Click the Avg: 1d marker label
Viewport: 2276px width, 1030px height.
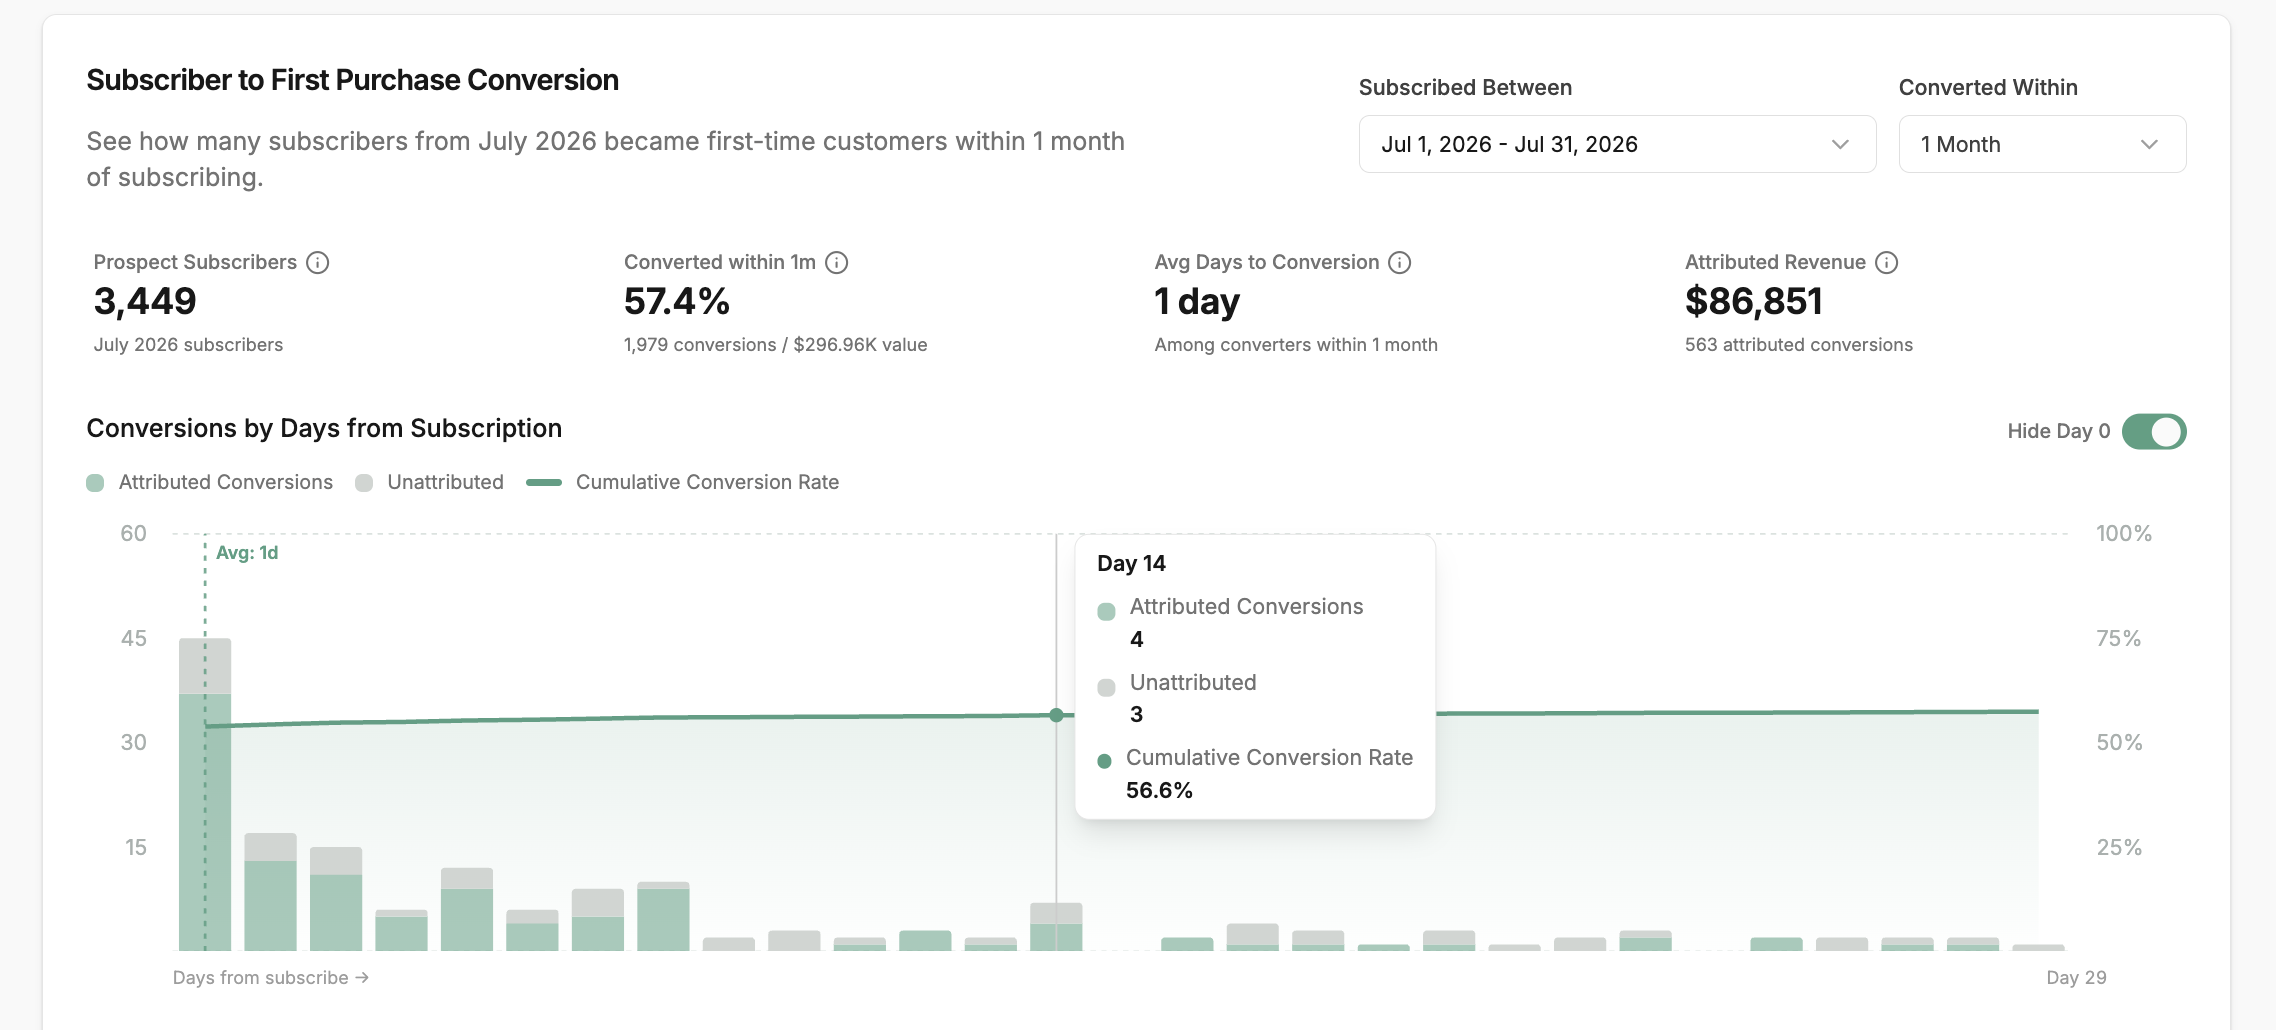[247, 553]
